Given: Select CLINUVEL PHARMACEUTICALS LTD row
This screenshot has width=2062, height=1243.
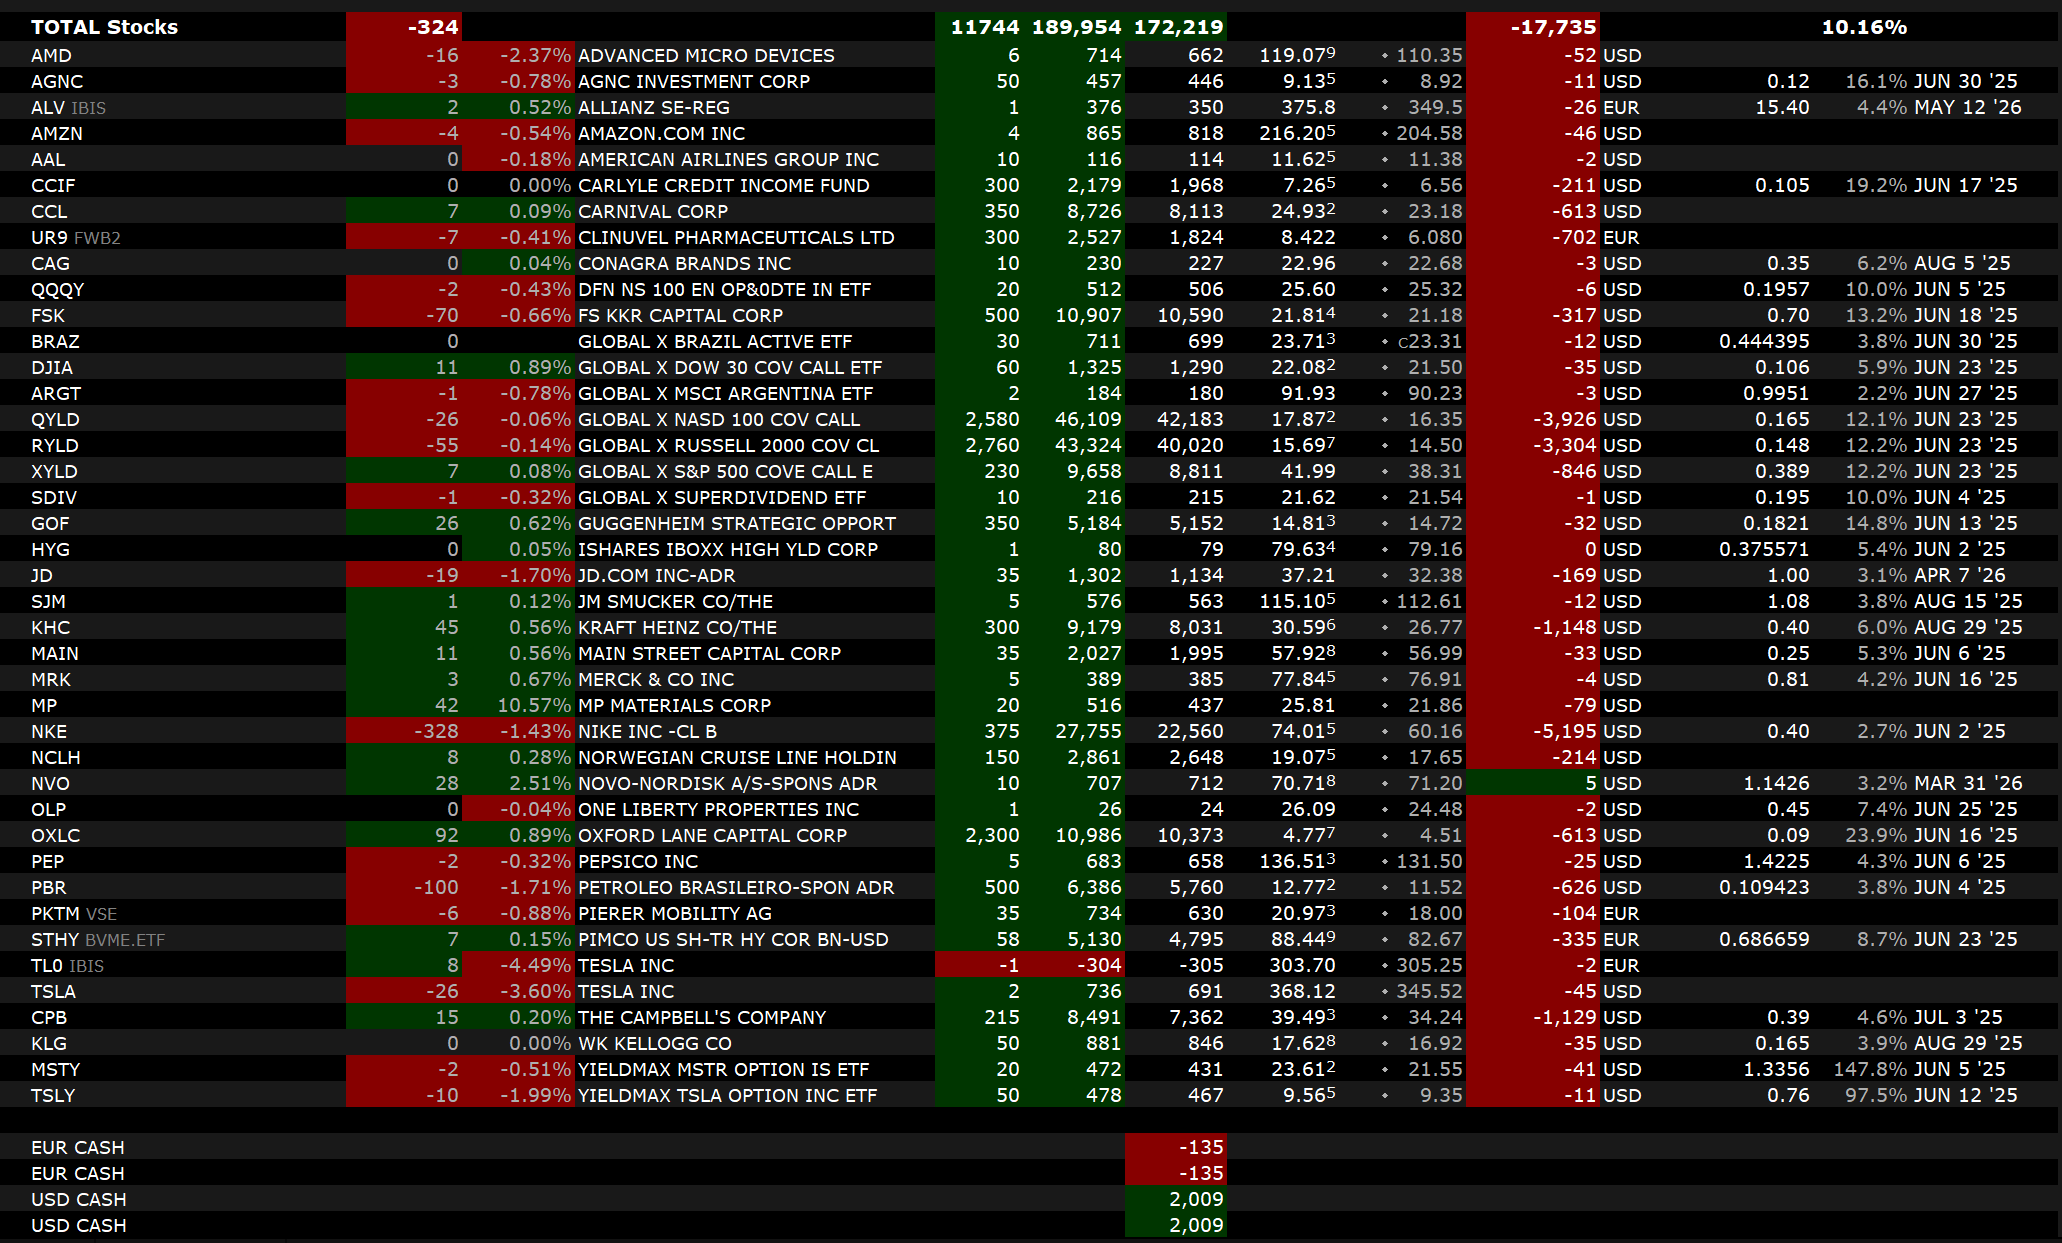Looking at the screenshot, I should click(x=1030, y=237).
